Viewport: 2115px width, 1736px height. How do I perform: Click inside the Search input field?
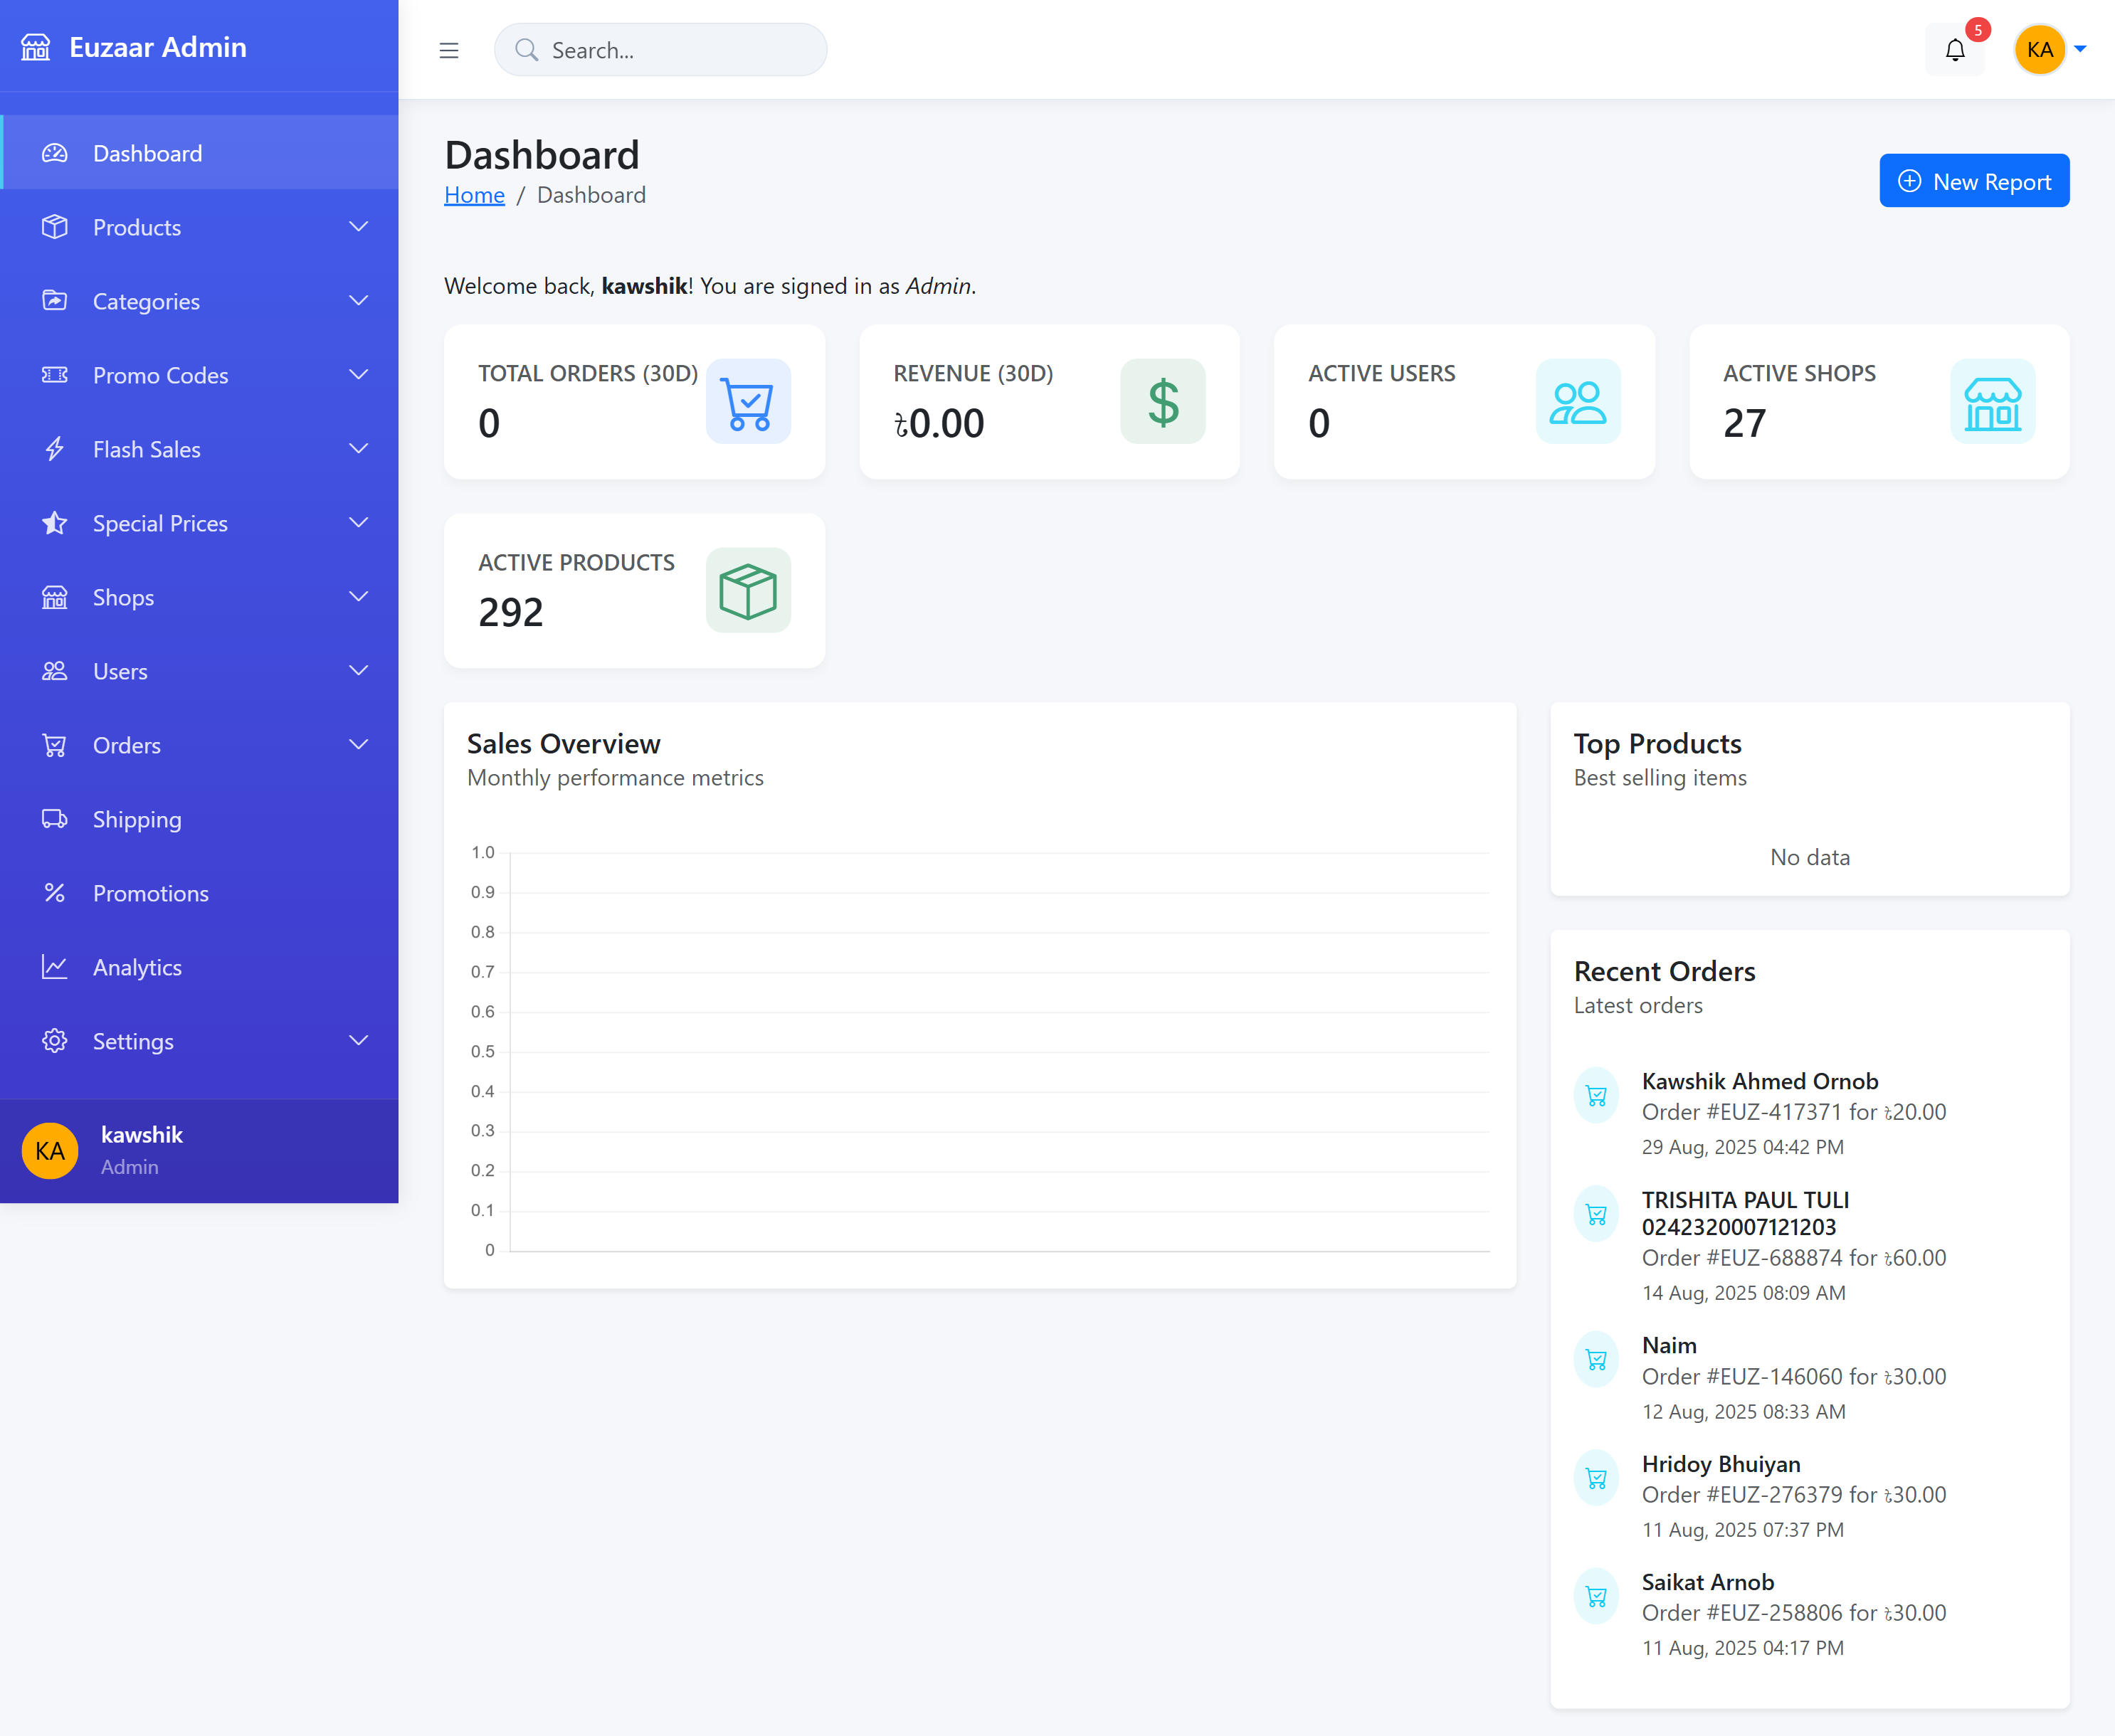click(x=660, y=49)
